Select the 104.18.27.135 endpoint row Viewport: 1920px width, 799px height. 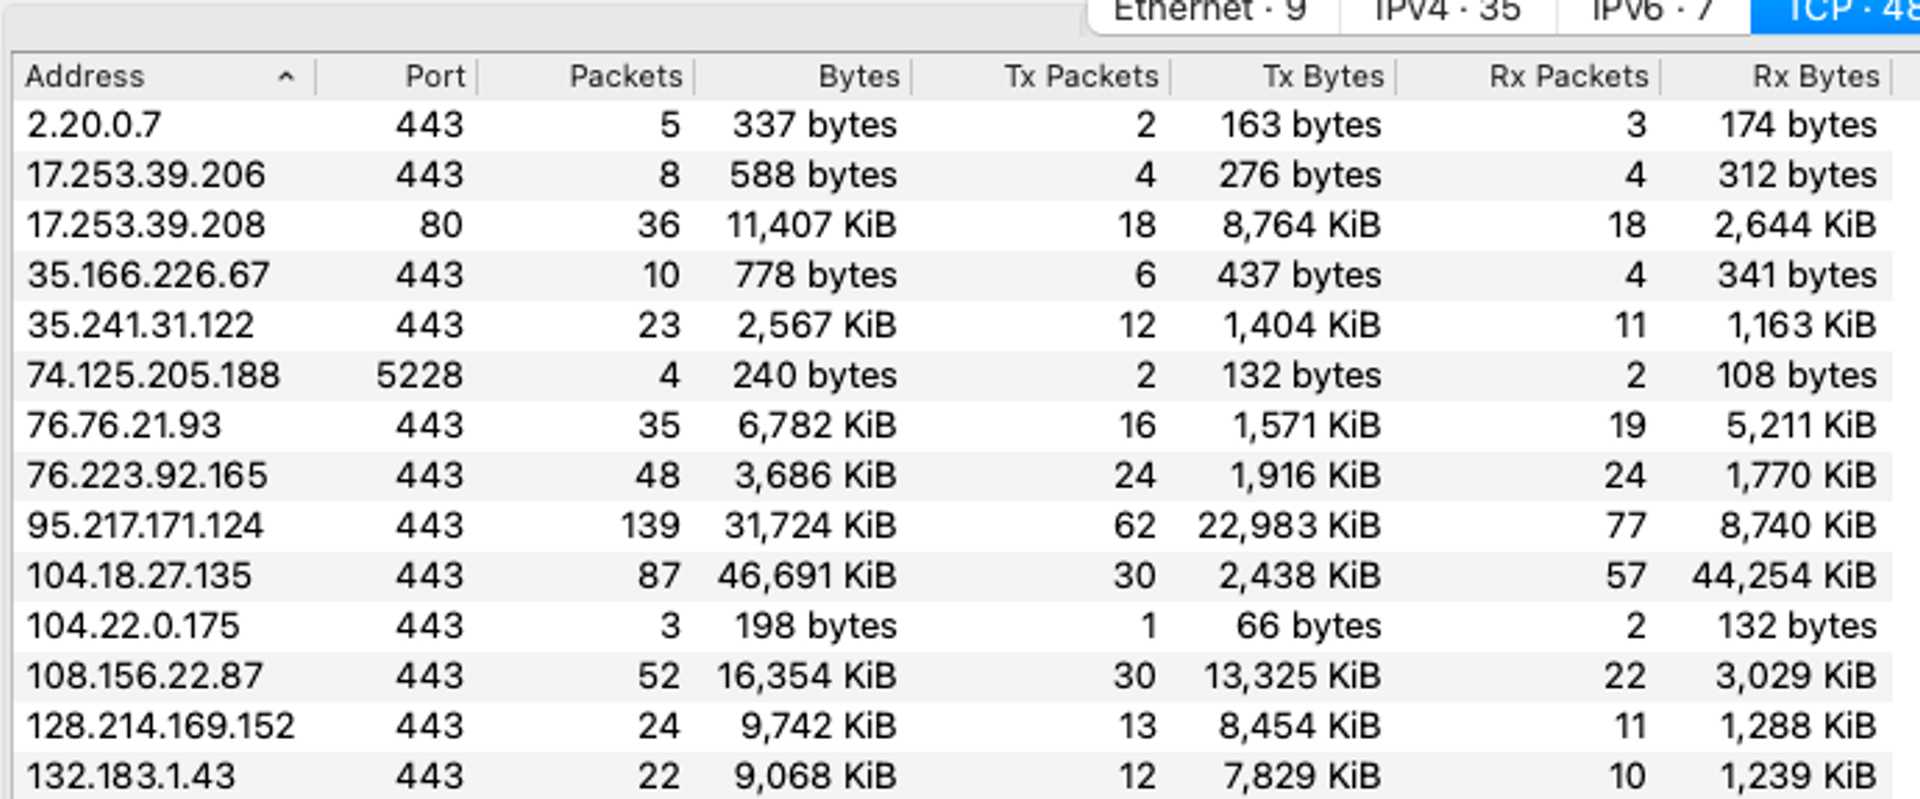tap(139, 576)
